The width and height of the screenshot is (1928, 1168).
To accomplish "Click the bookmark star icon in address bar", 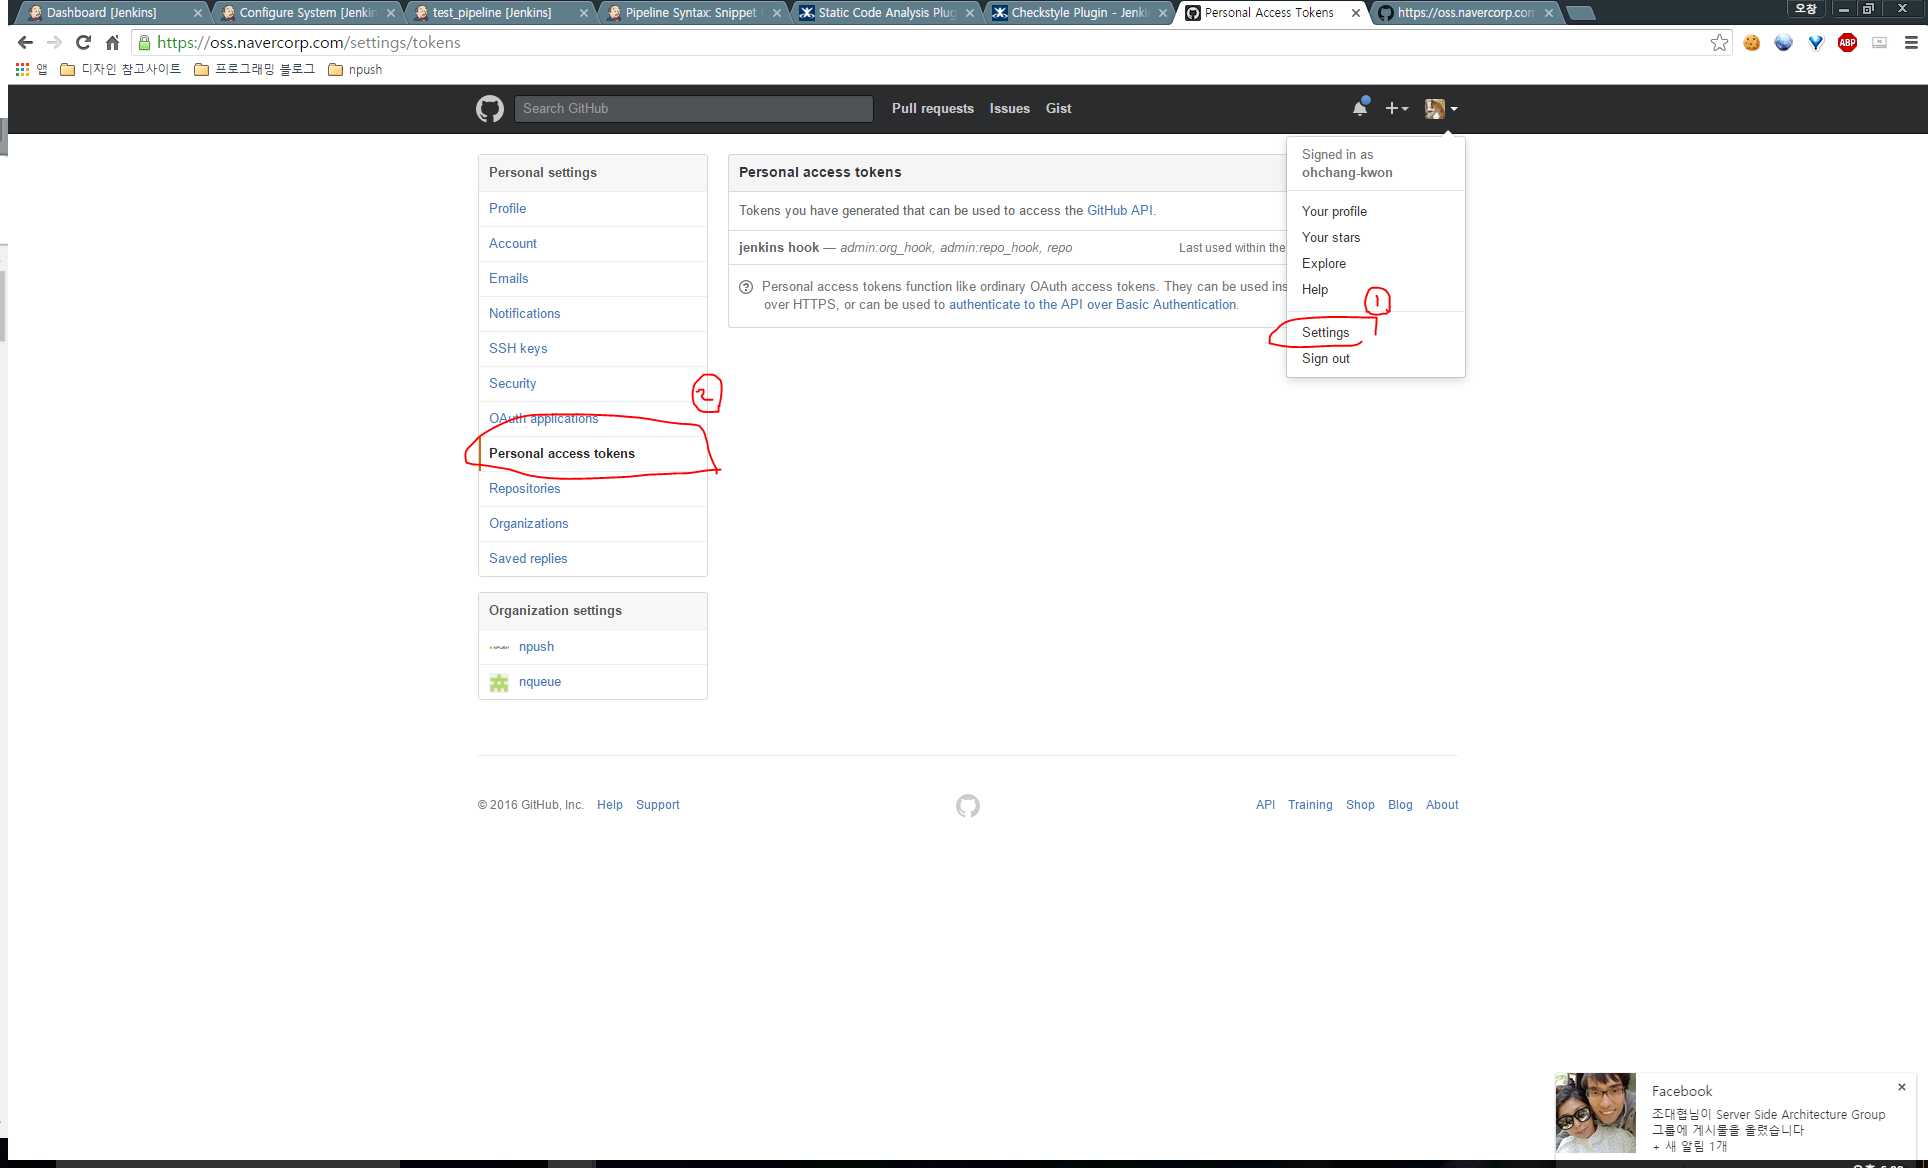I will [x=1719, y=43].
